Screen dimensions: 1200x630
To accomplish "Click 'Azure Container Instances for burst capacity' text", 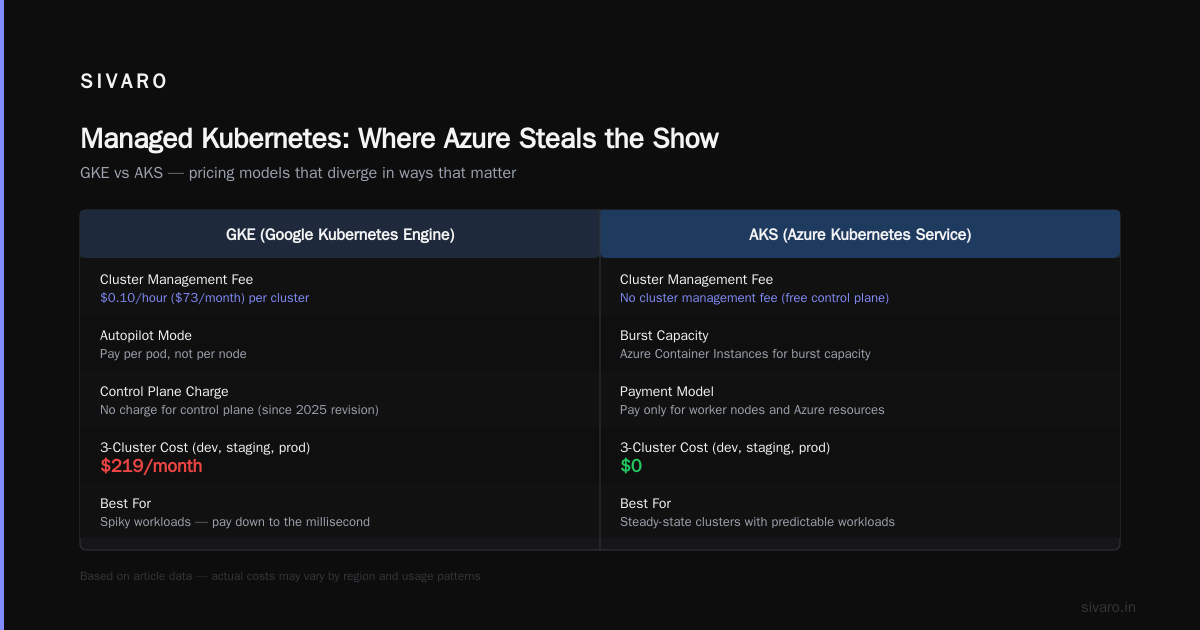I will click(x=745, y=354).
